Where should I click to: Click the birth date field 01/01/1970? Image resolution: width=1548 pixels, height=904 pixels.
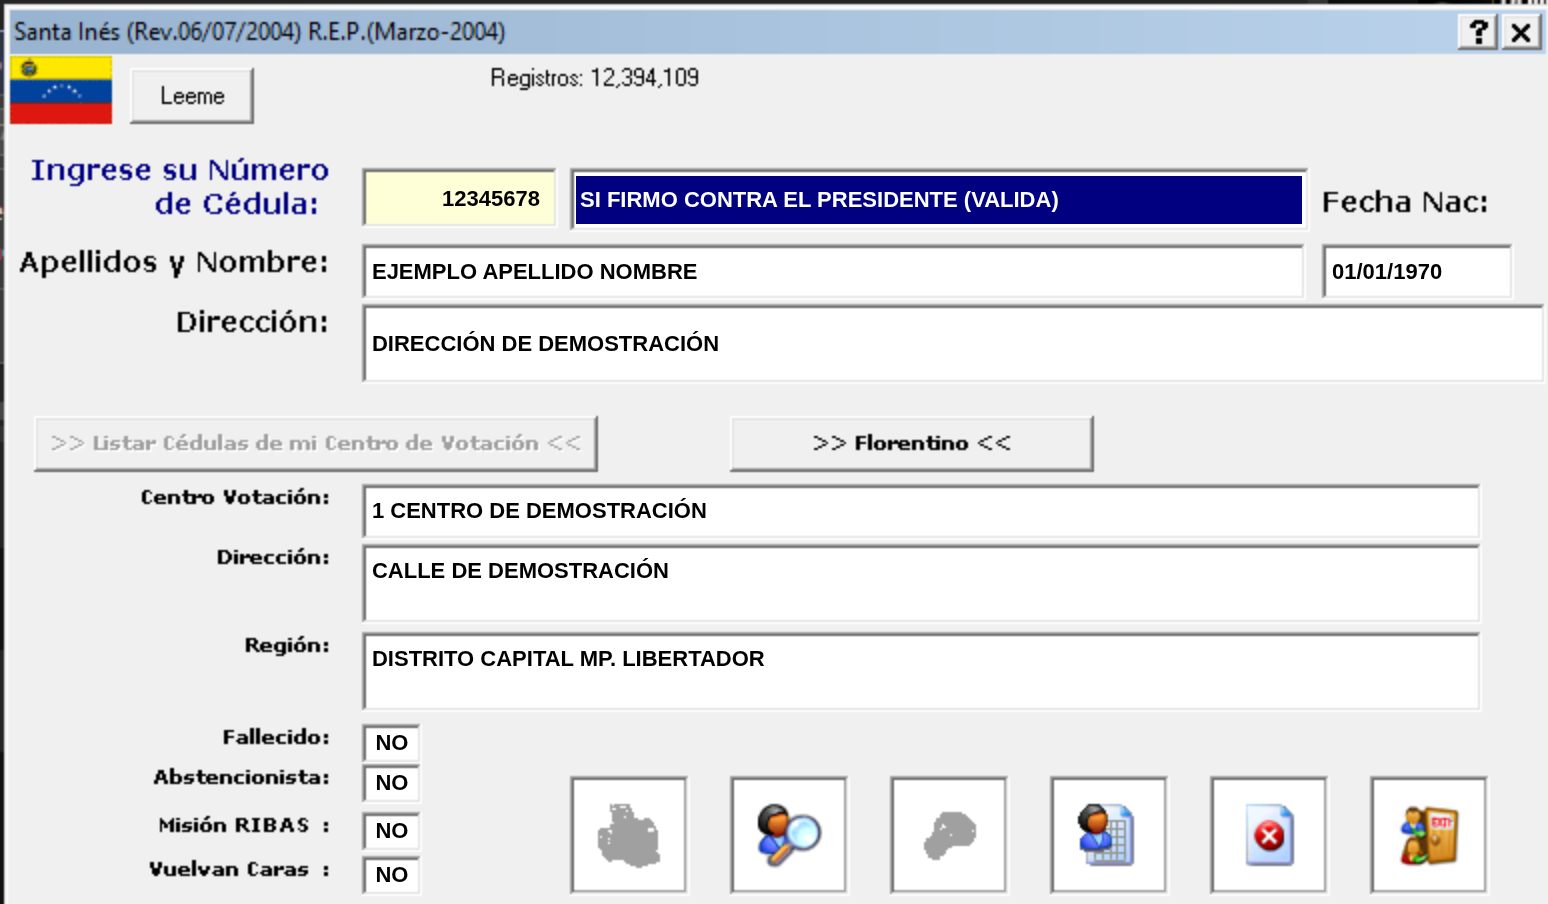1417,271
